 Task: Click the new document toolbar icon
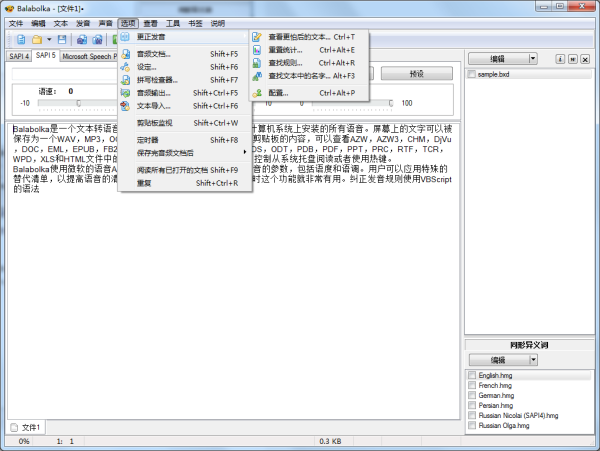(19, 39)
